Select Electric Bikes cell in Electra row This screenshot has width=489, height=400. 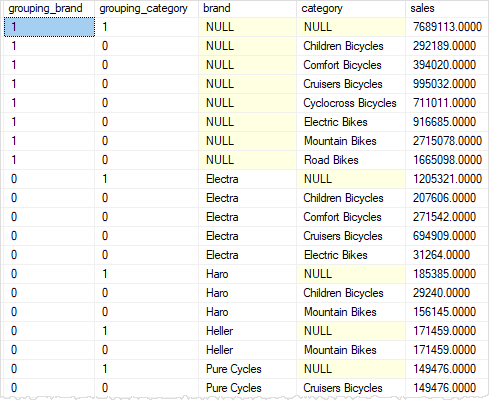pos(351,255)
